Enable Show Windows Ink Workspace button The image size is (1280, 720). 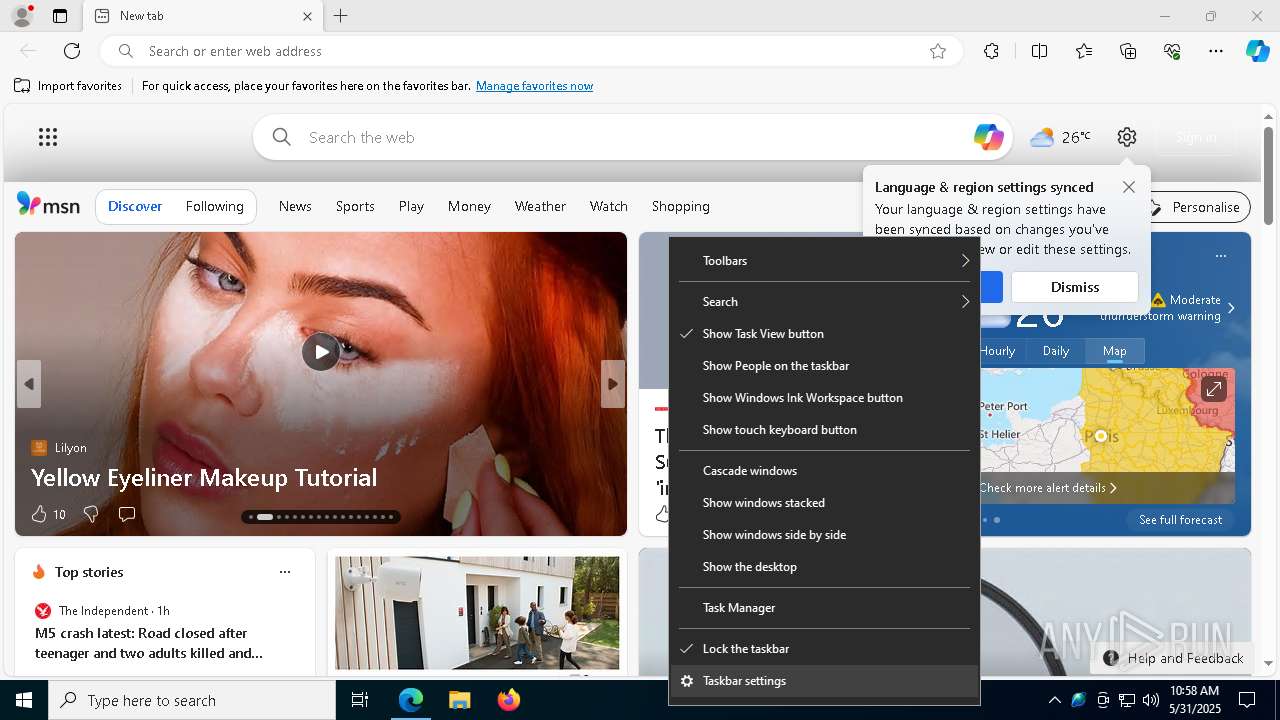click(x=825, y=398)
